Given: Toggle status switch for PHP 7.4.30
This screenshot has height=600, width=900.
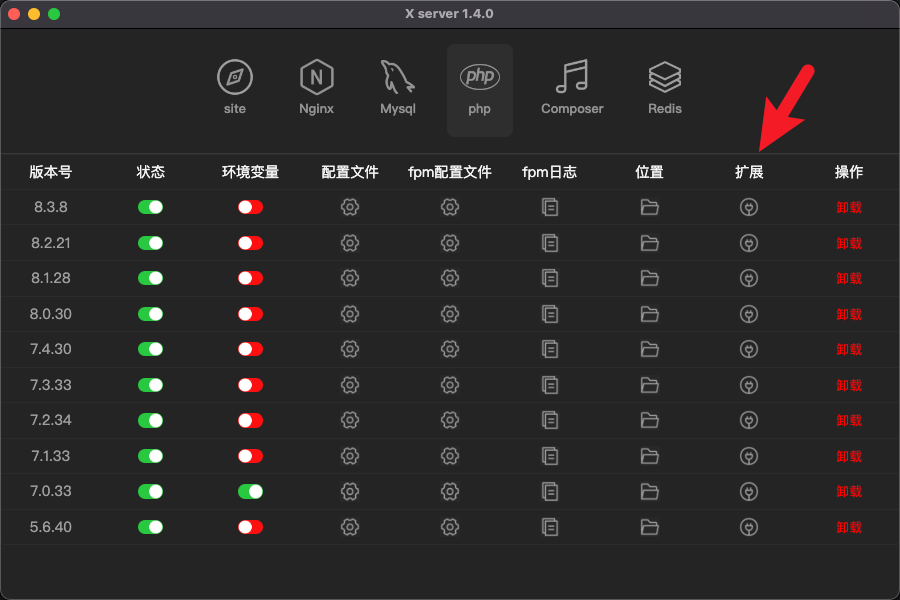Looking at the screenshot, I should 150,349.
